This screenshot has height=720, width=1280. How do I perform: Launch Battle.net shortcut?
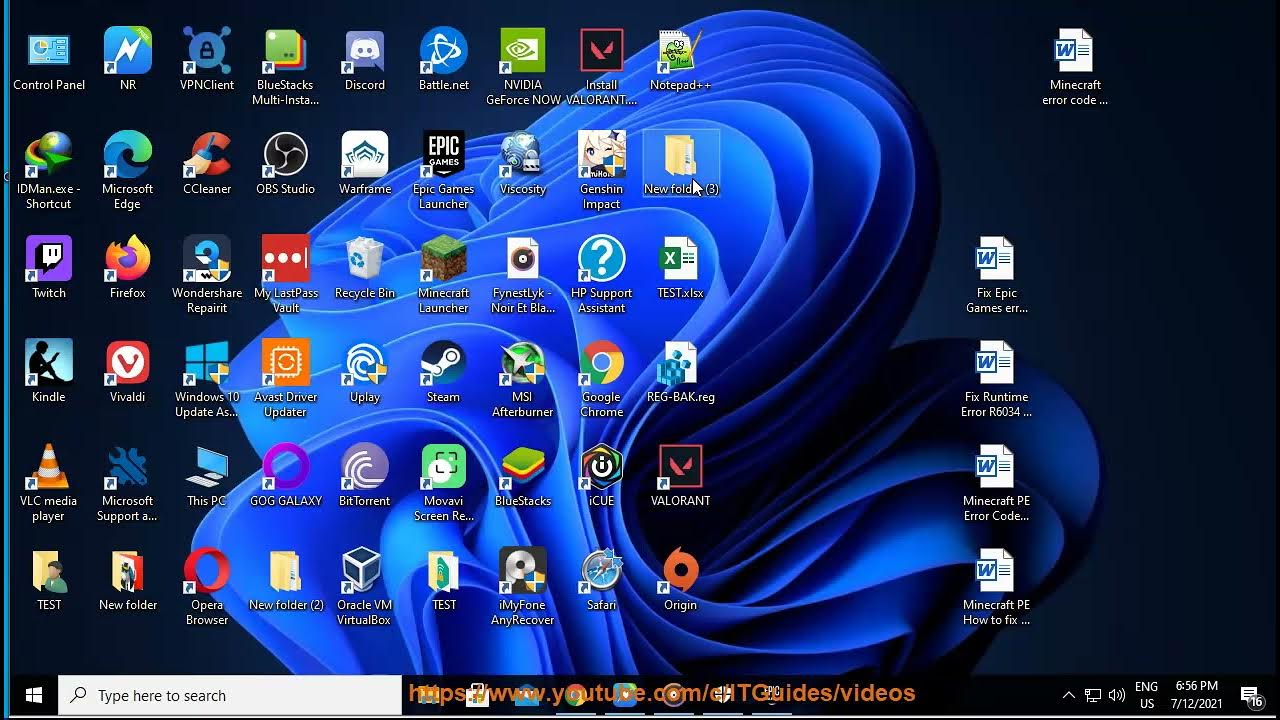click(x=444, y=60)
